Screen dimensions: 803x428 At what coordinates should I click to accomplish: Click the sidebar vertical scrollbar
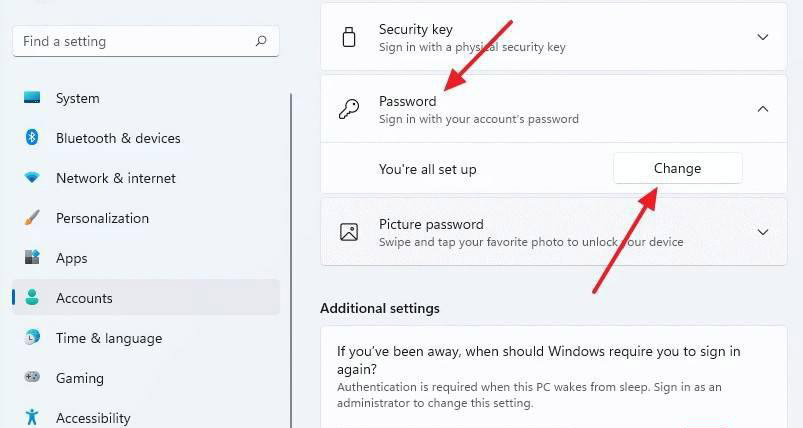(x=291, y=250)
